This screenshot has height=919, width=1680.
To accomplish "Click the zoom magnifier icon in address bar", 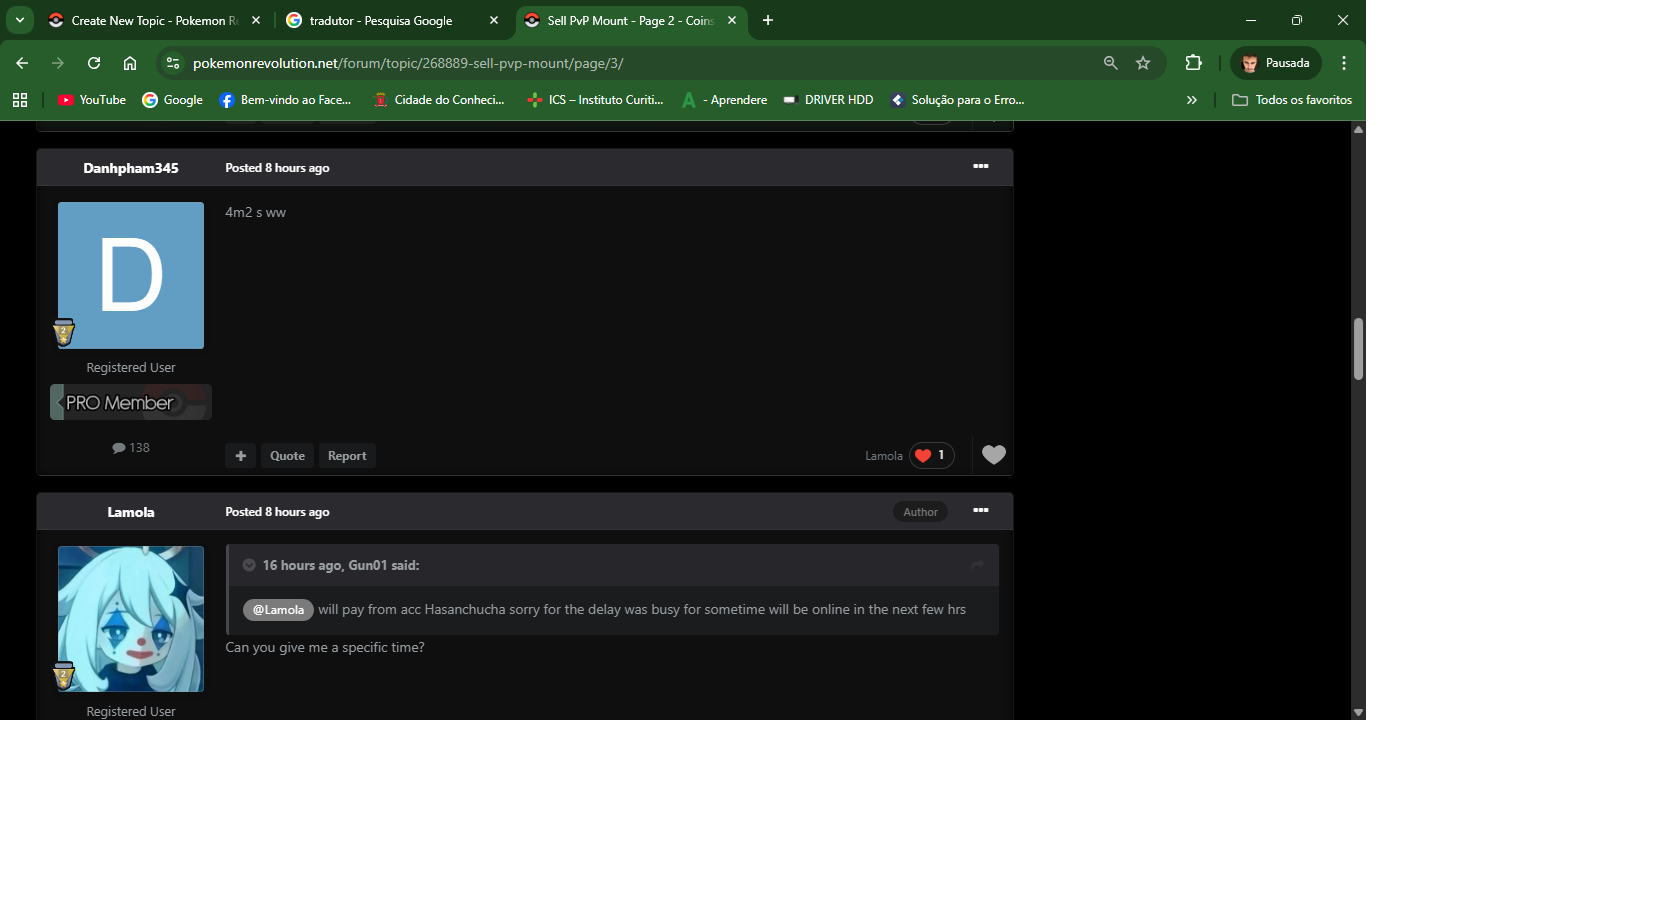I will 1110,63.
